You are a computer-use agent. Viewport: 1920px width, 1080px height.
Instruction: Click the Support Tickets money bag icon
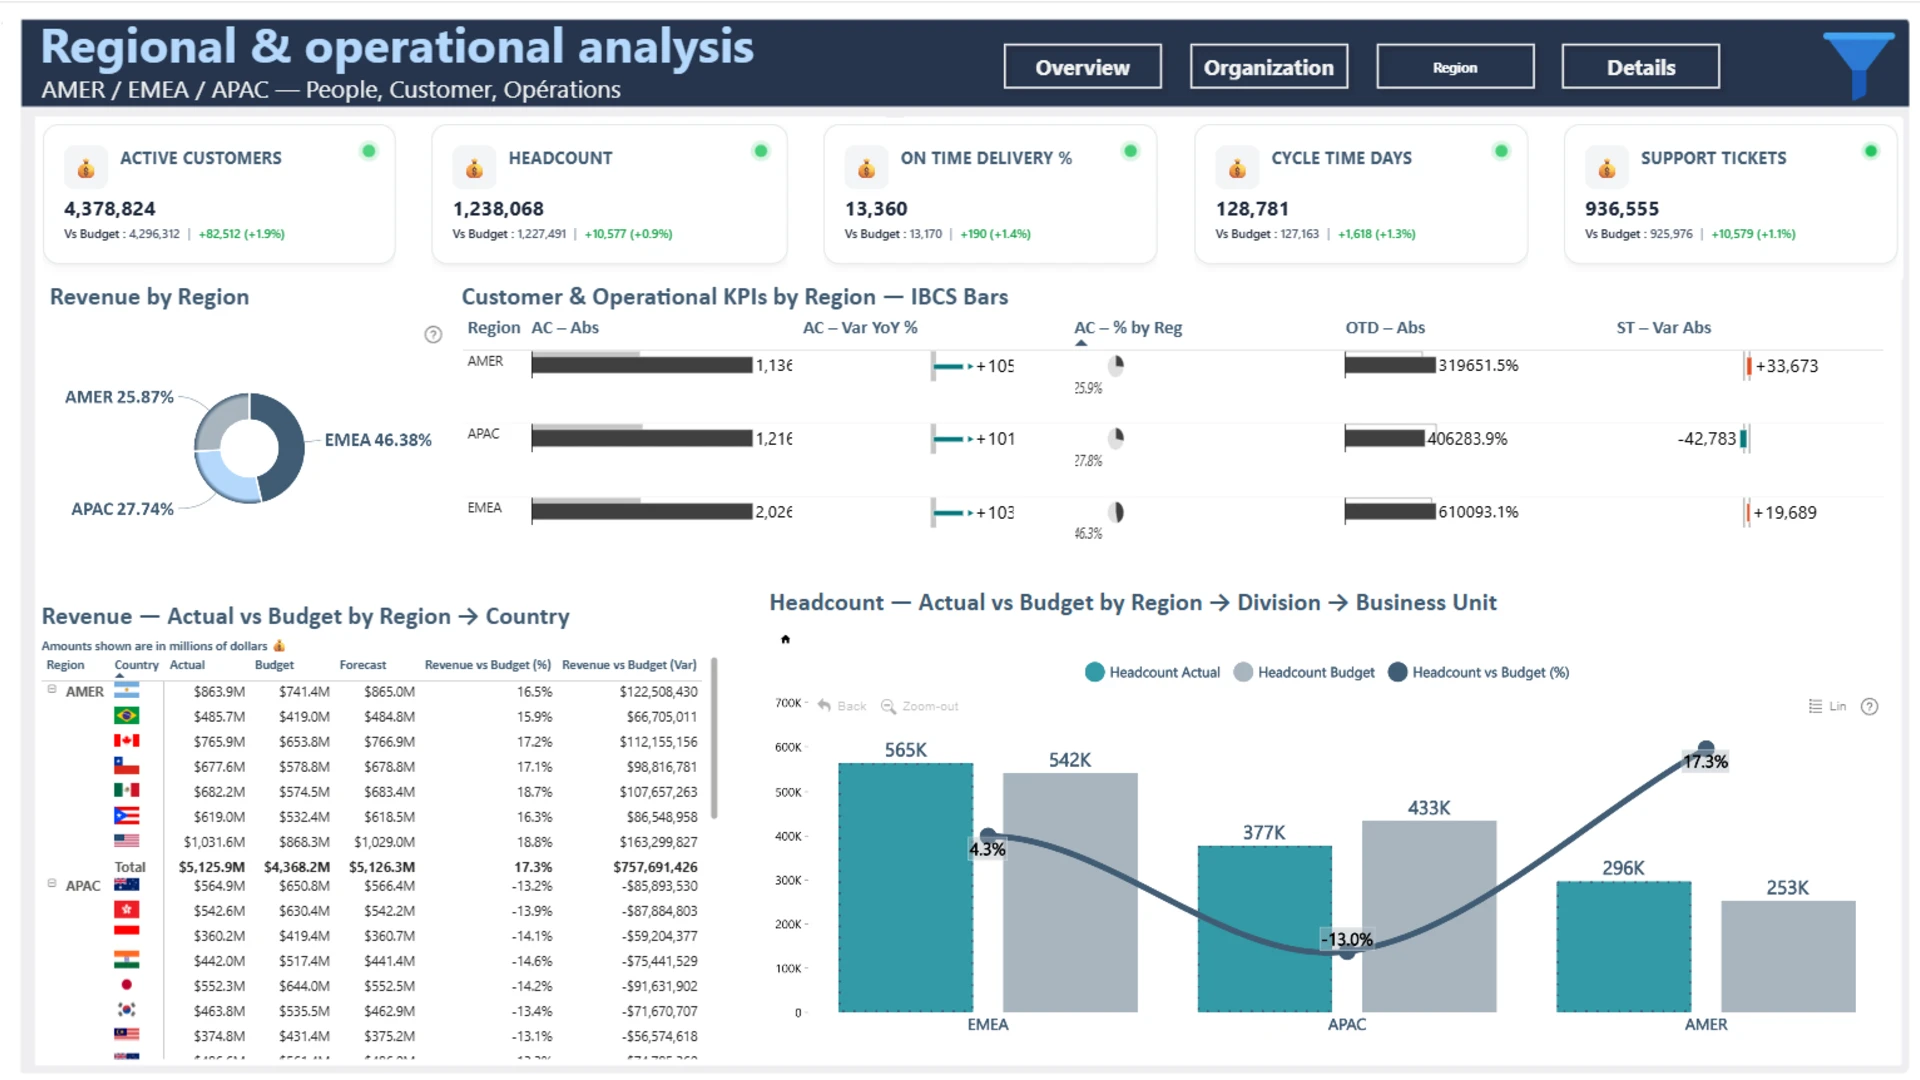pos(1606,168)
